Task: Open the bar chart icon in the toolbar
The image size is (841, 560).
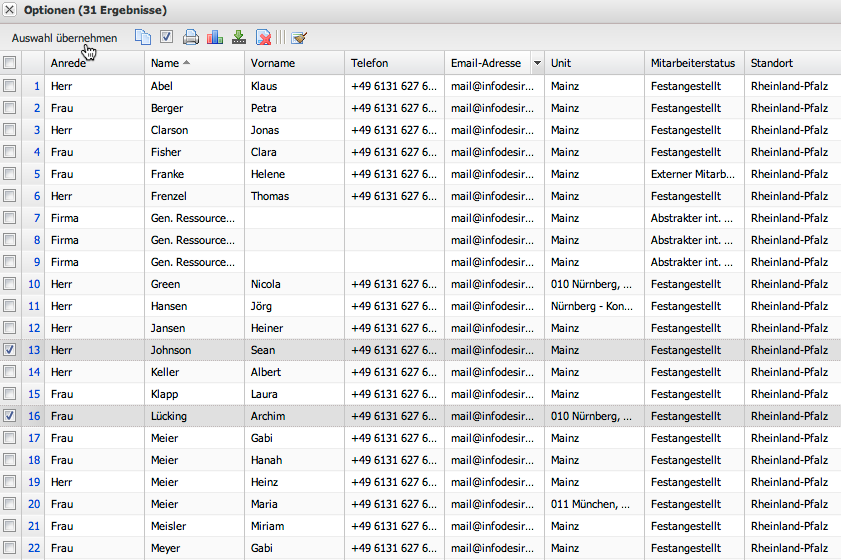Action: coord(214,38)
